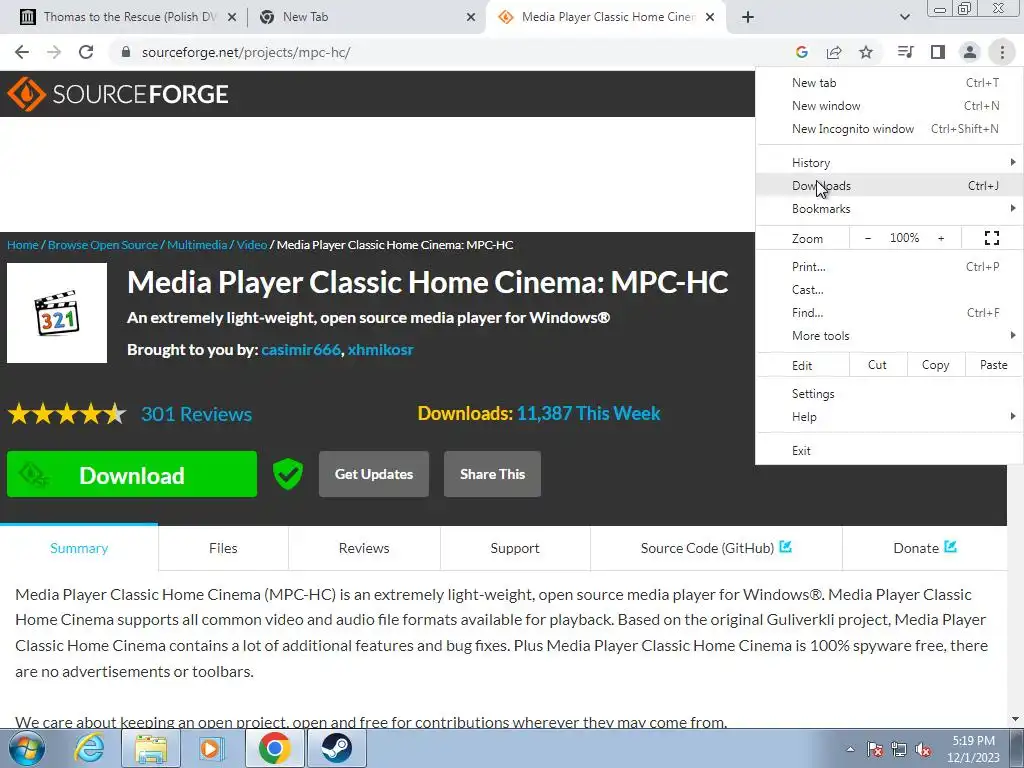Choose Find... in the Chrome menu
The image size is (1024, 768).
click(889, 313)
